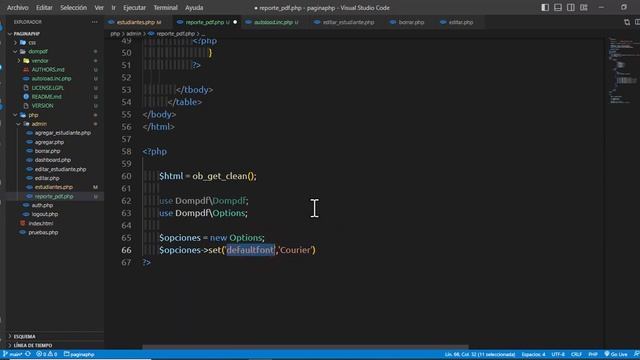Click admin breadcrumb segment
Screen dimensions: 640x360
[133, 33]
